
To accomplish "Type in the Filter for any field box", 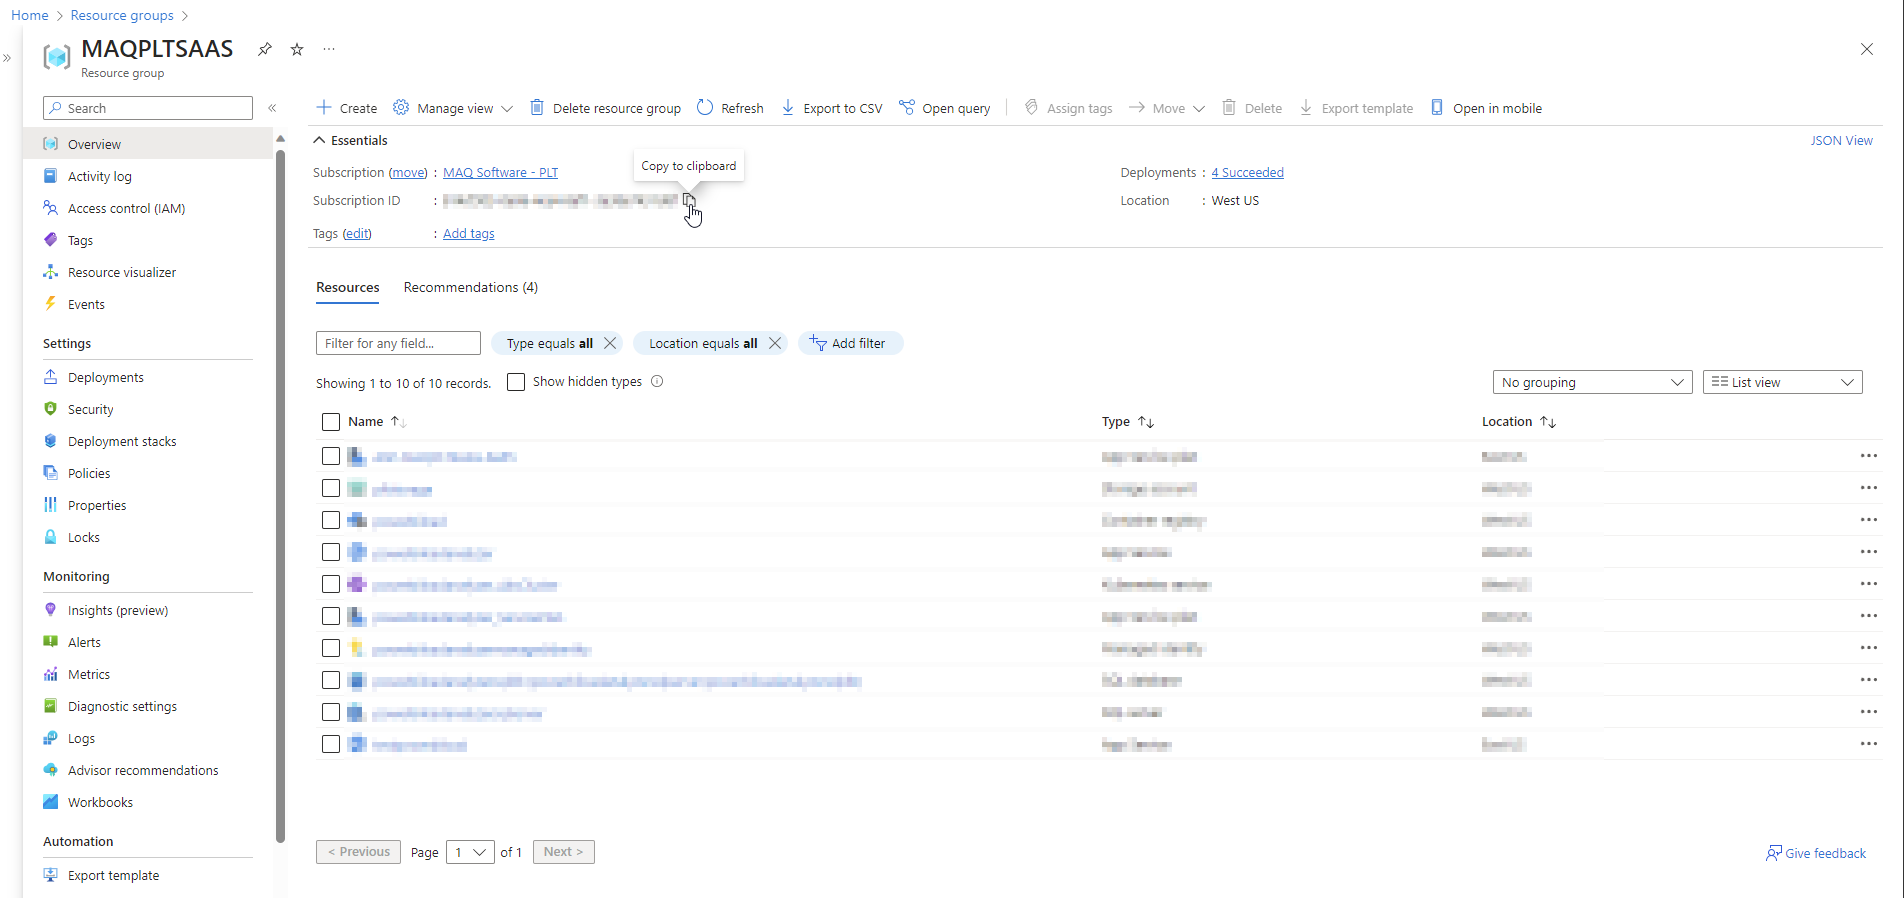I will pos(398,343).
